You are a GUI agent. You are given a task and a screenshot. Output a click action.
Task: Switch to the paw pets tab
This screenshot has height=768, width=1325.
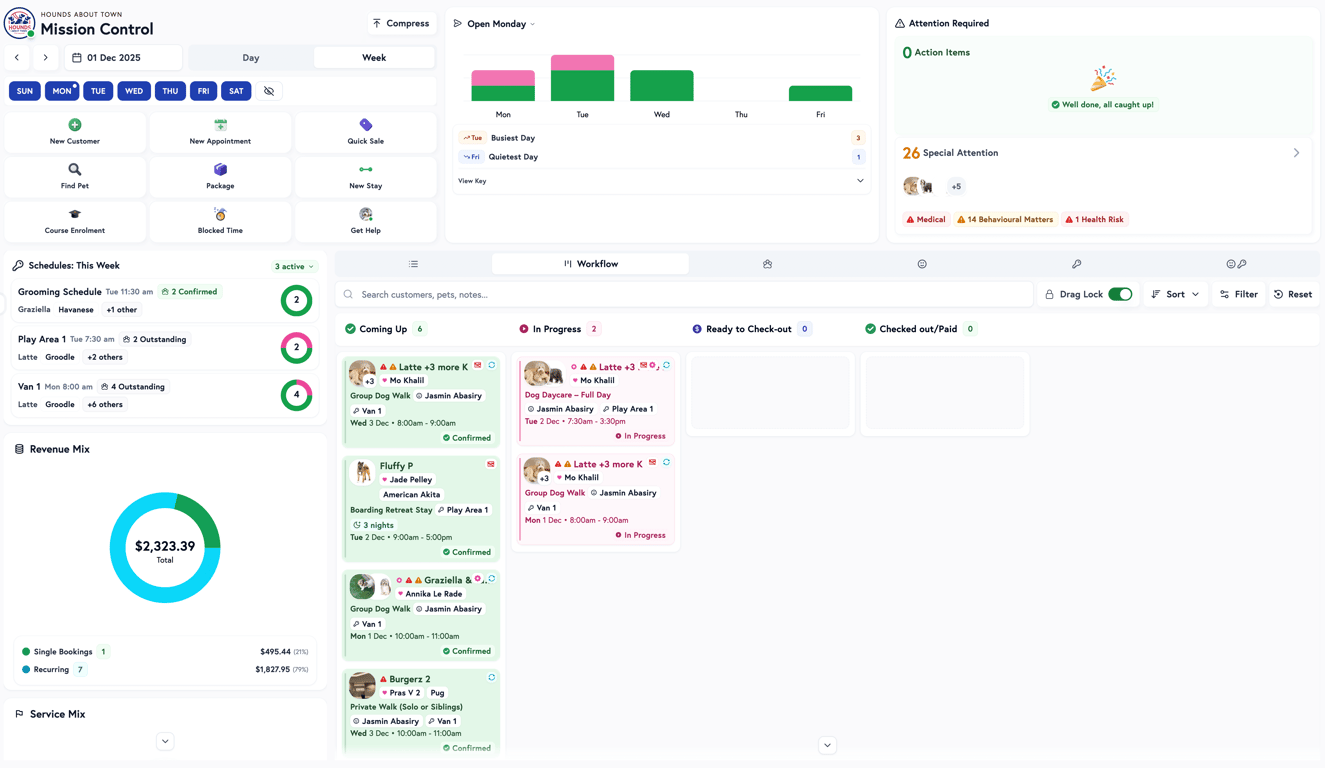(x=767, y=264)
